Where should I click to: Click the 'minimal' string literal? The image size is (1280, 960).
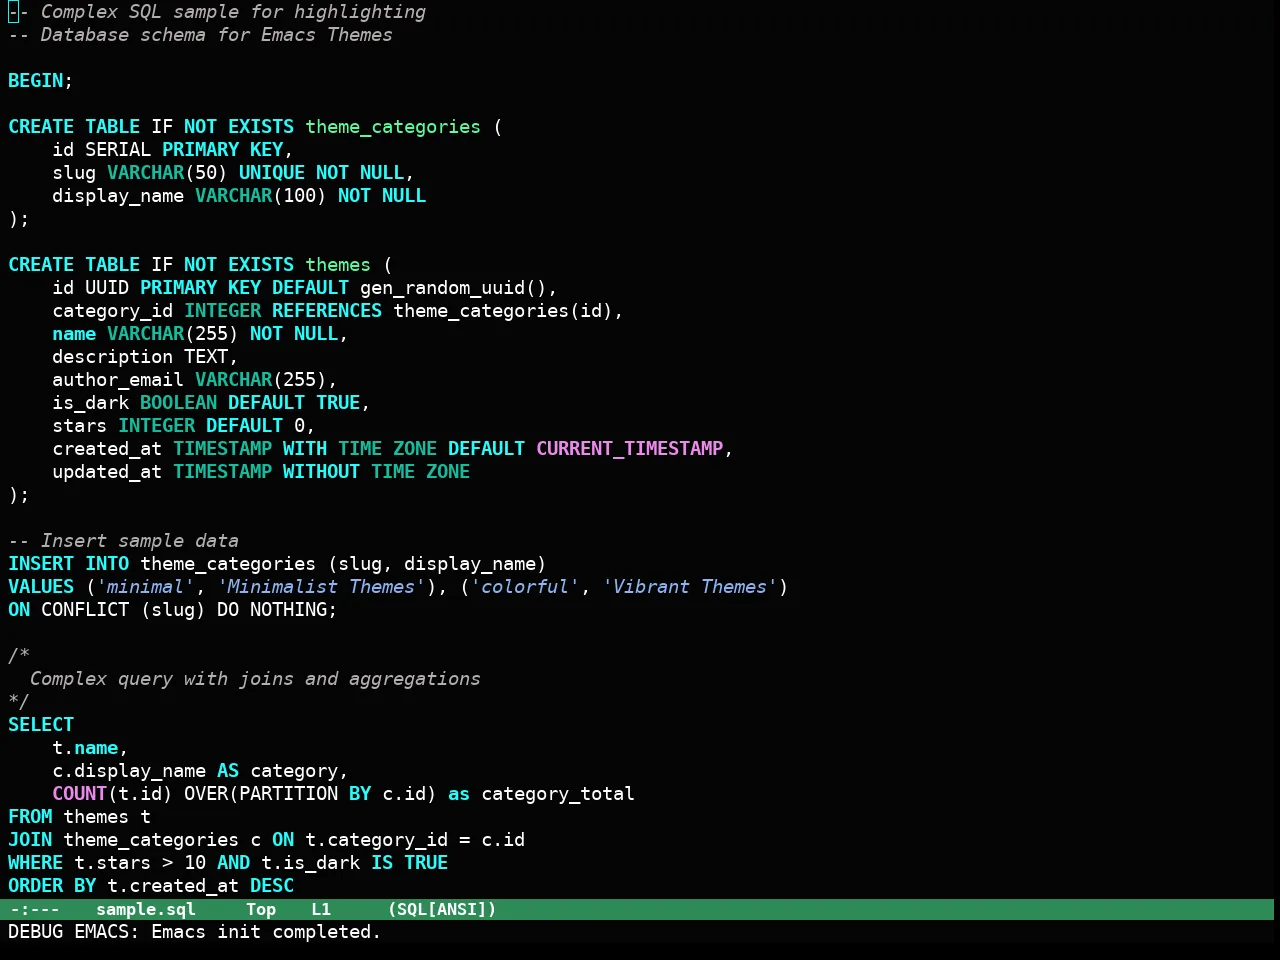coord(146,587)
